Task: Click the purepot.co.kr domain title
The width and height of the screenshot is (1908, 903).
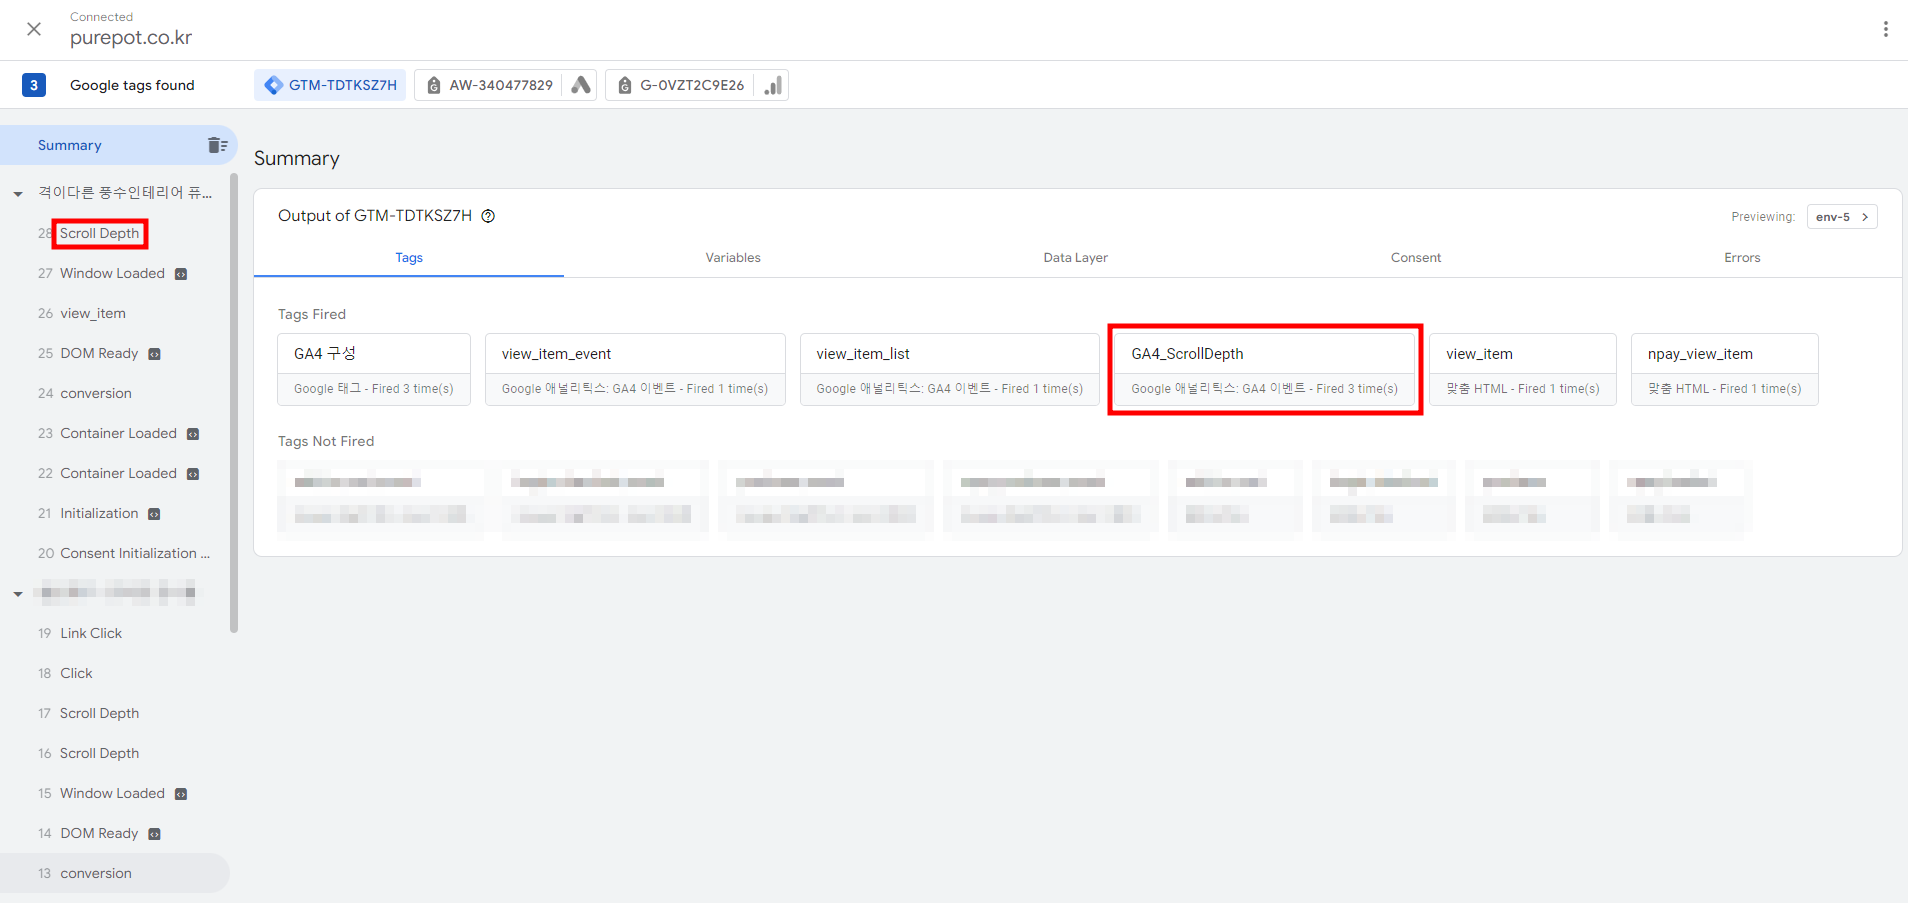Action: coord(131,38)
